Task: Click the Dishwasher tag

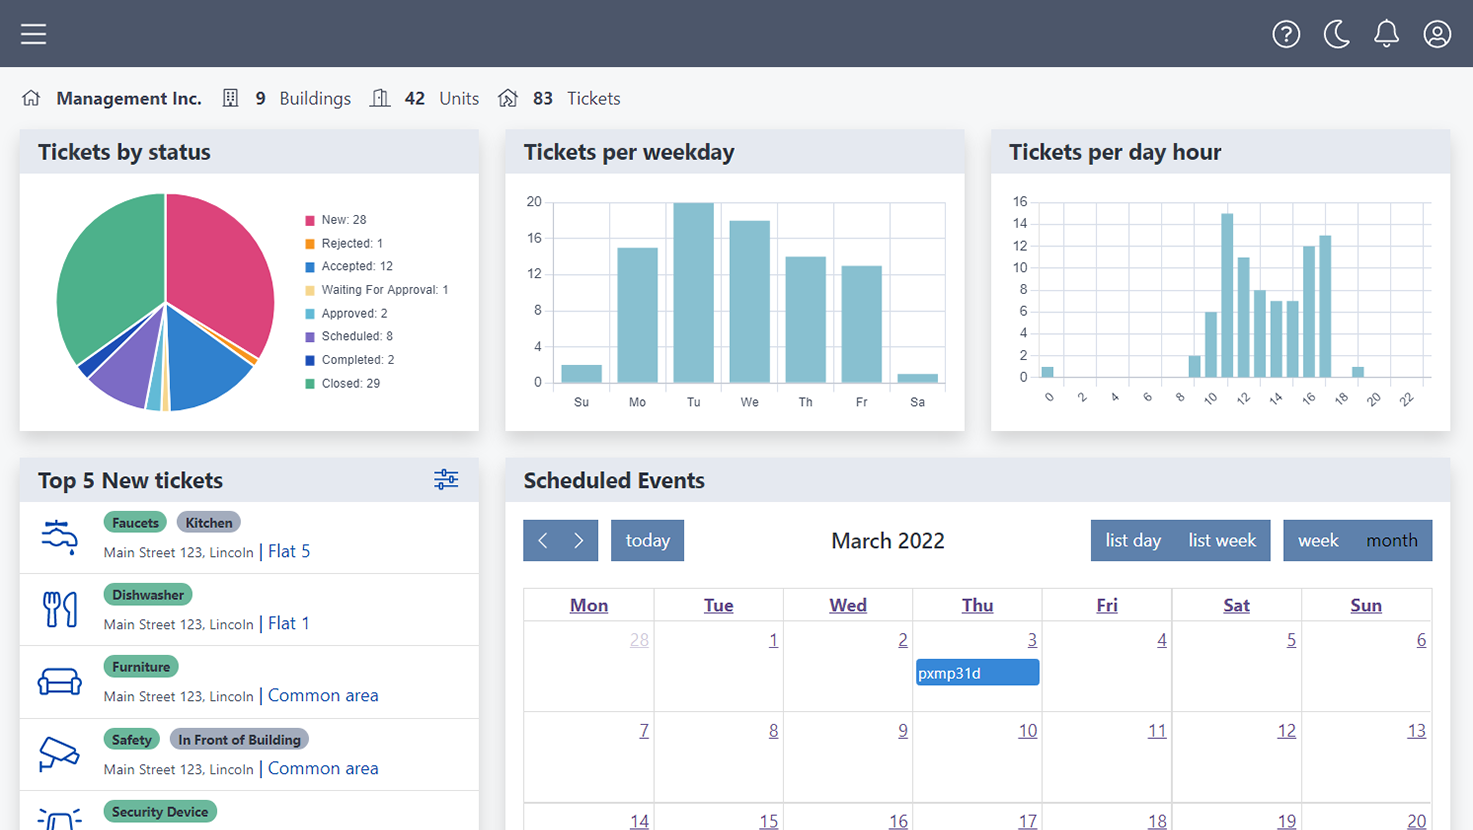Action: (148, 594)
